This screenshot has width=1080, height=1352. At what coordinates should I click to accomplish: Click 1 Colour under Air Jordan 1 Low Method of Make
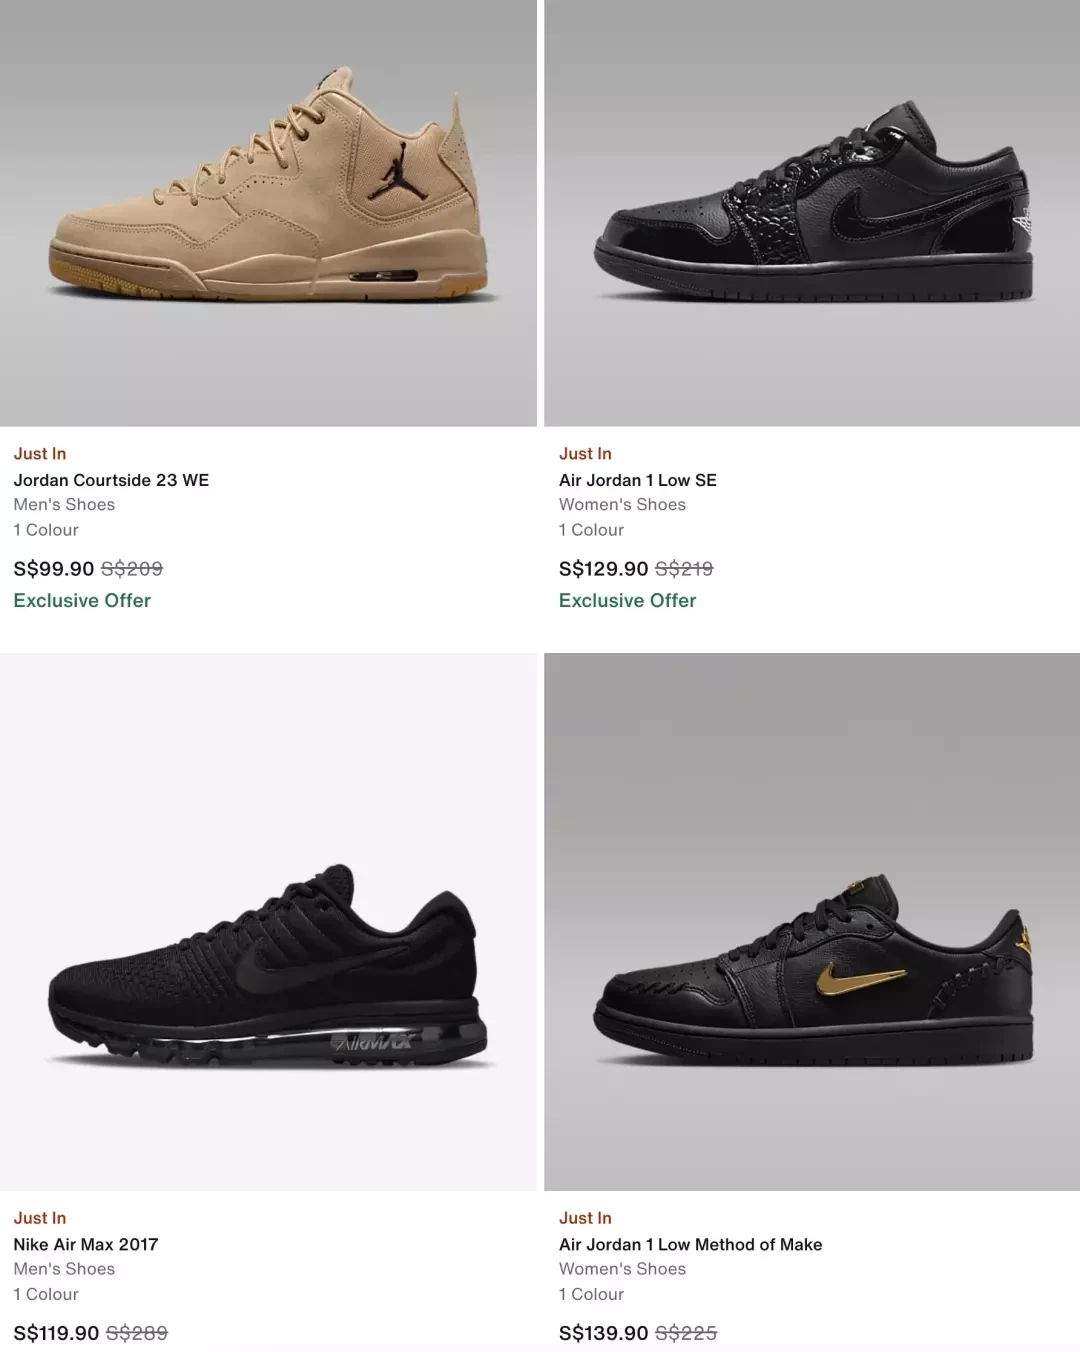click(x=591, y=1294)
